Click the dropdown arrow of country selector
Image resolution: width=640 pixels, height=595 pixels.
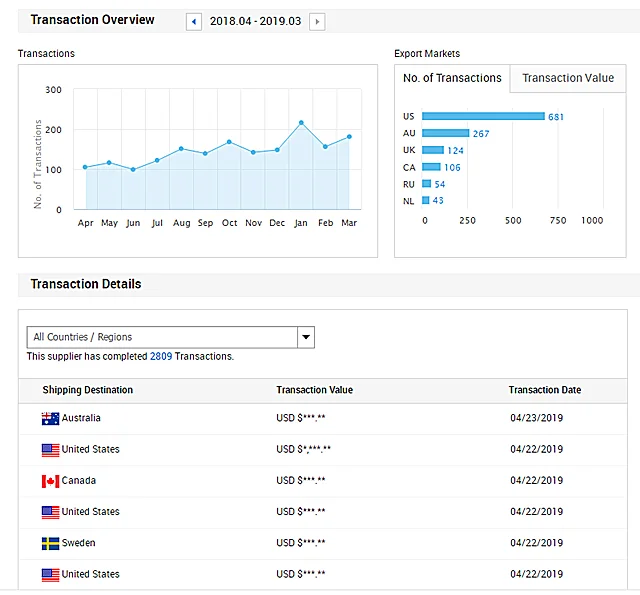coord(306,337)
